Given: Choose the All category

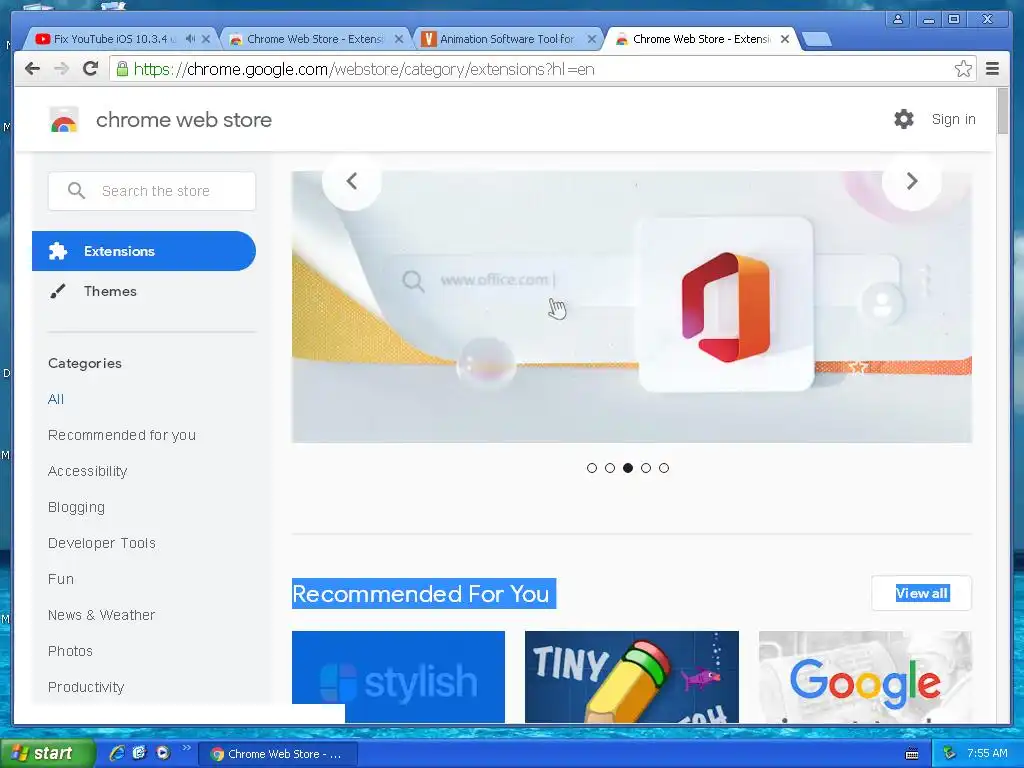Looking at the screenshot, I should click(56, 399).
